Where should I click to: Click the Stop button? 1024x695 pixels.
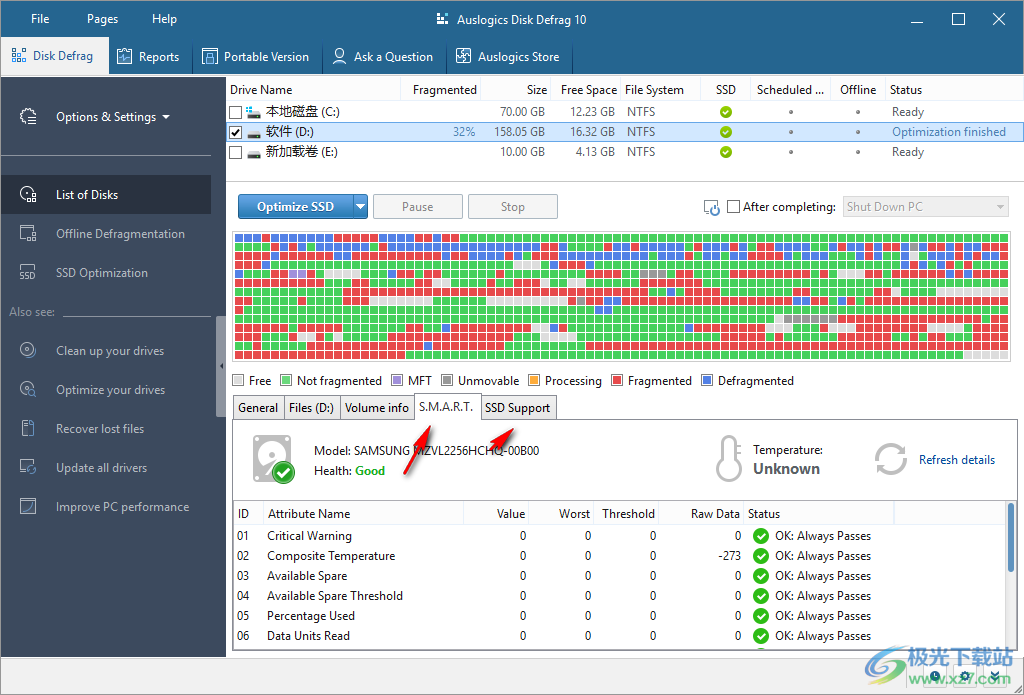coord(513,206)
